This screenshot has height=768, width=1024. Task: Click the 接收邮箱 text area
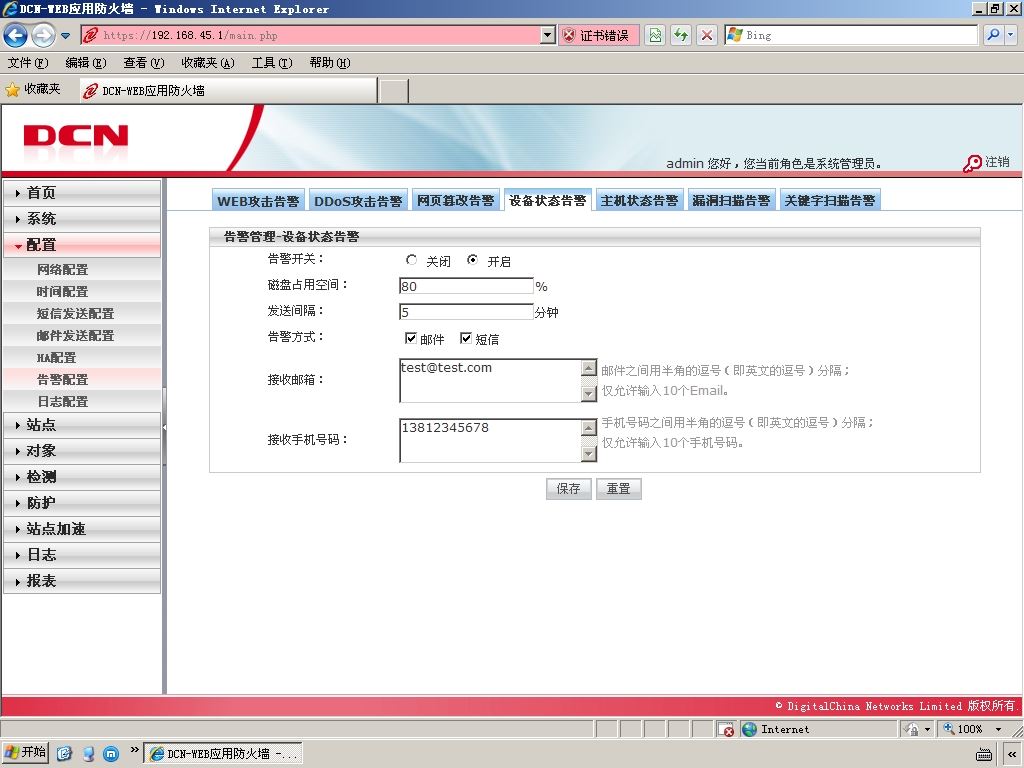(x=490, y=380)
